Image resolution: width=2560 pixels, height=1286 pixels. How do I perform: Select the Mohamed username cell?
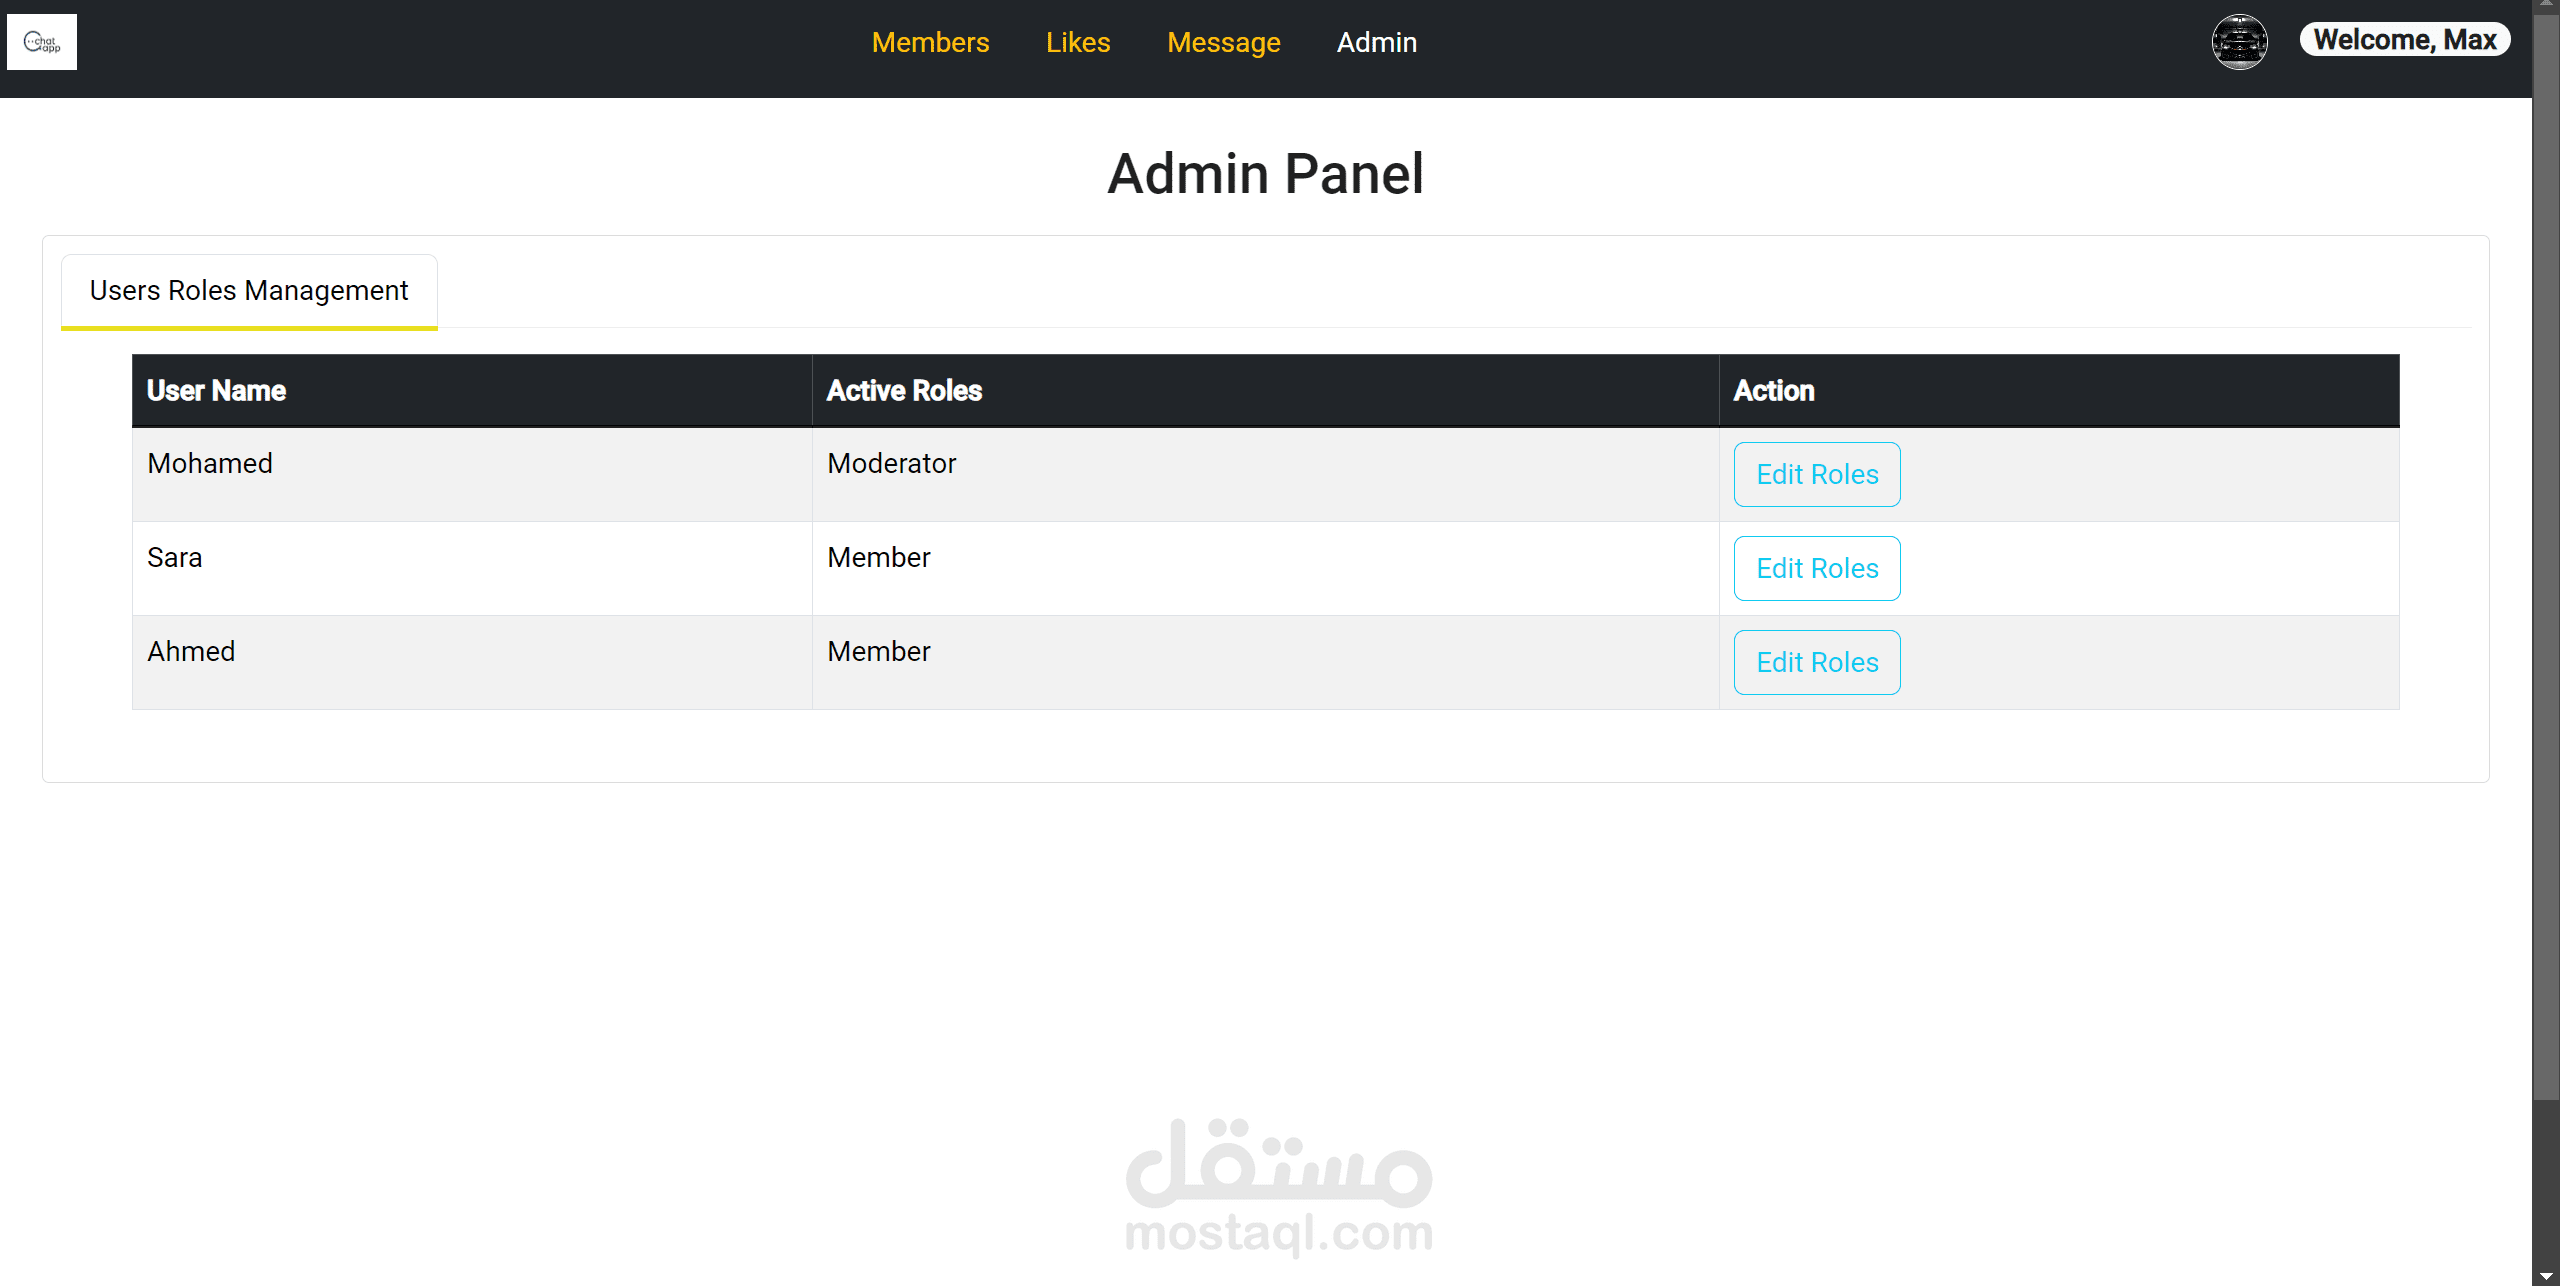(x=210, y=463)
